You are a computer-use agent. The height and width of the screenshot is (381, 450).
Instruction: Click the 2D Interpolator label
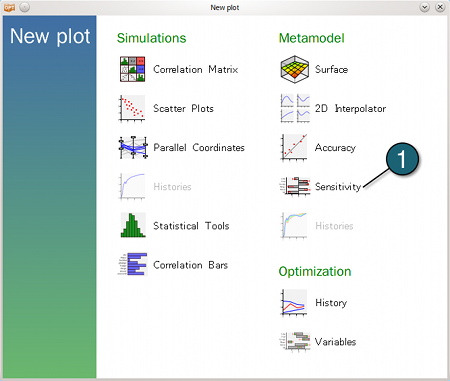click(x=350, y=108)
